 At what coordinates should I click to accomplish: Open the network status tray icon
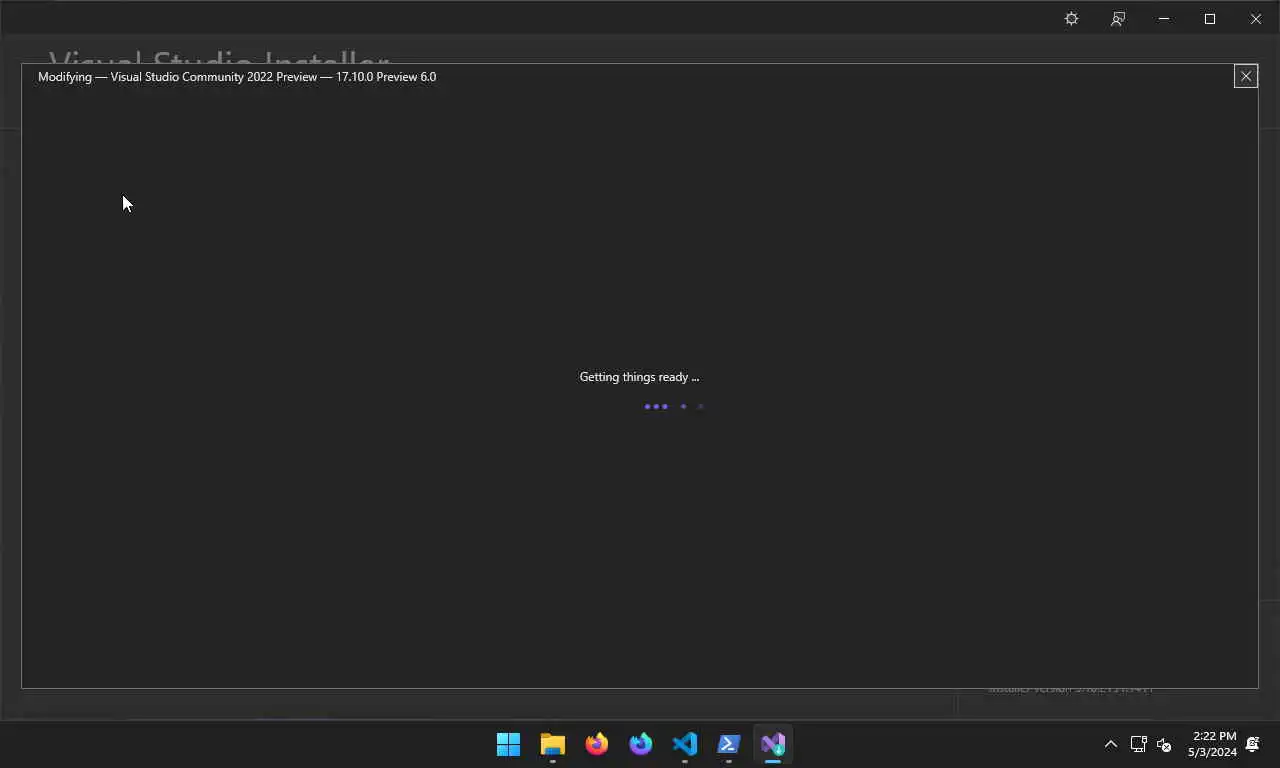(x=1138, y=744)
